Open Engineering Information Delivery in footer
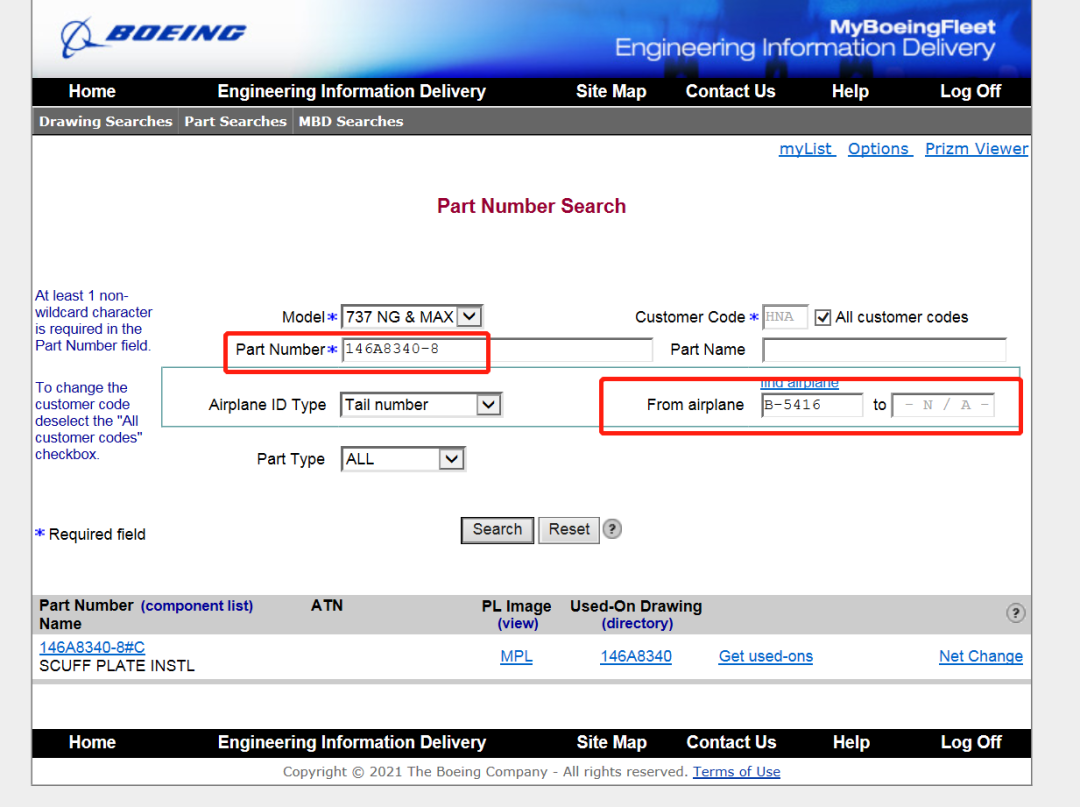 [352, 742]
